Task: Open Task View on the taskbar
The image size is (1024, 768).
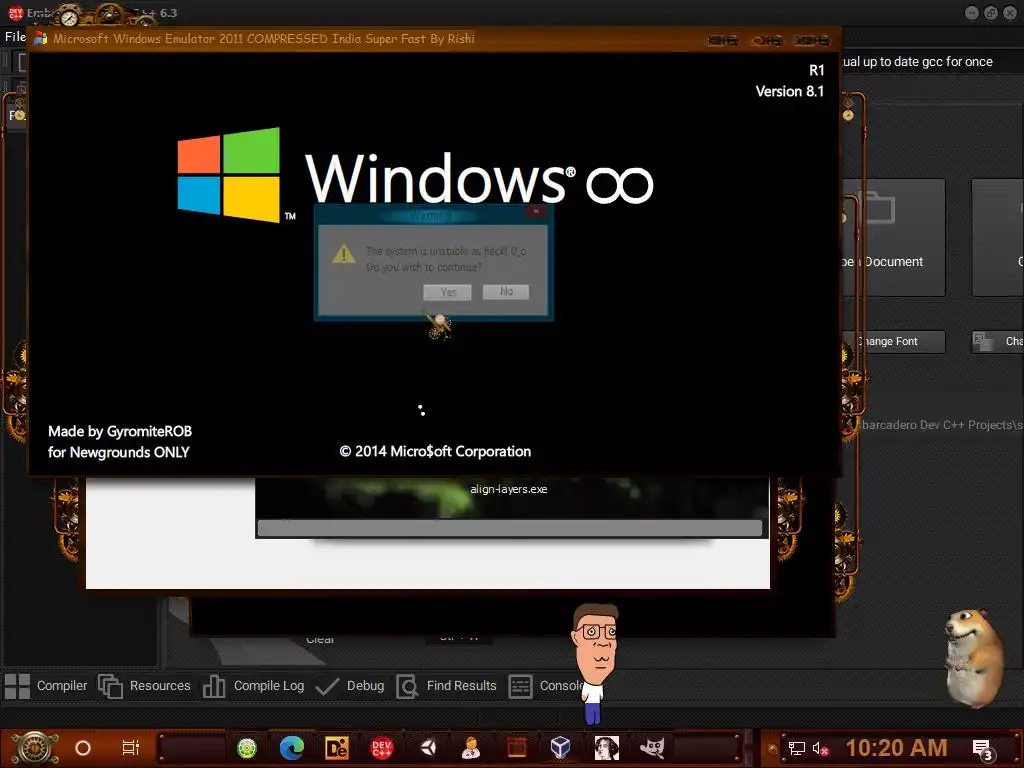Action: [x=131, y=748]
